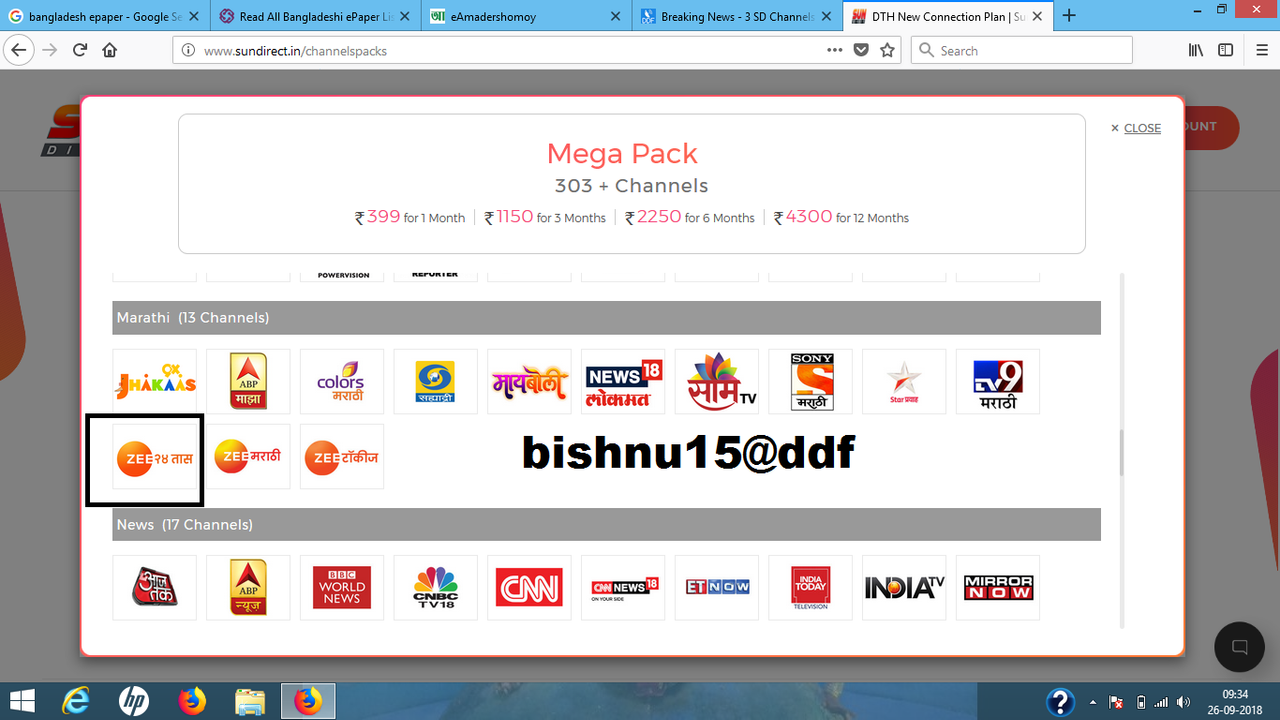Screen dimensions: 1280x720
Task: Click the CNBC TV18 channel logo
Action: [x=435, y=588]
